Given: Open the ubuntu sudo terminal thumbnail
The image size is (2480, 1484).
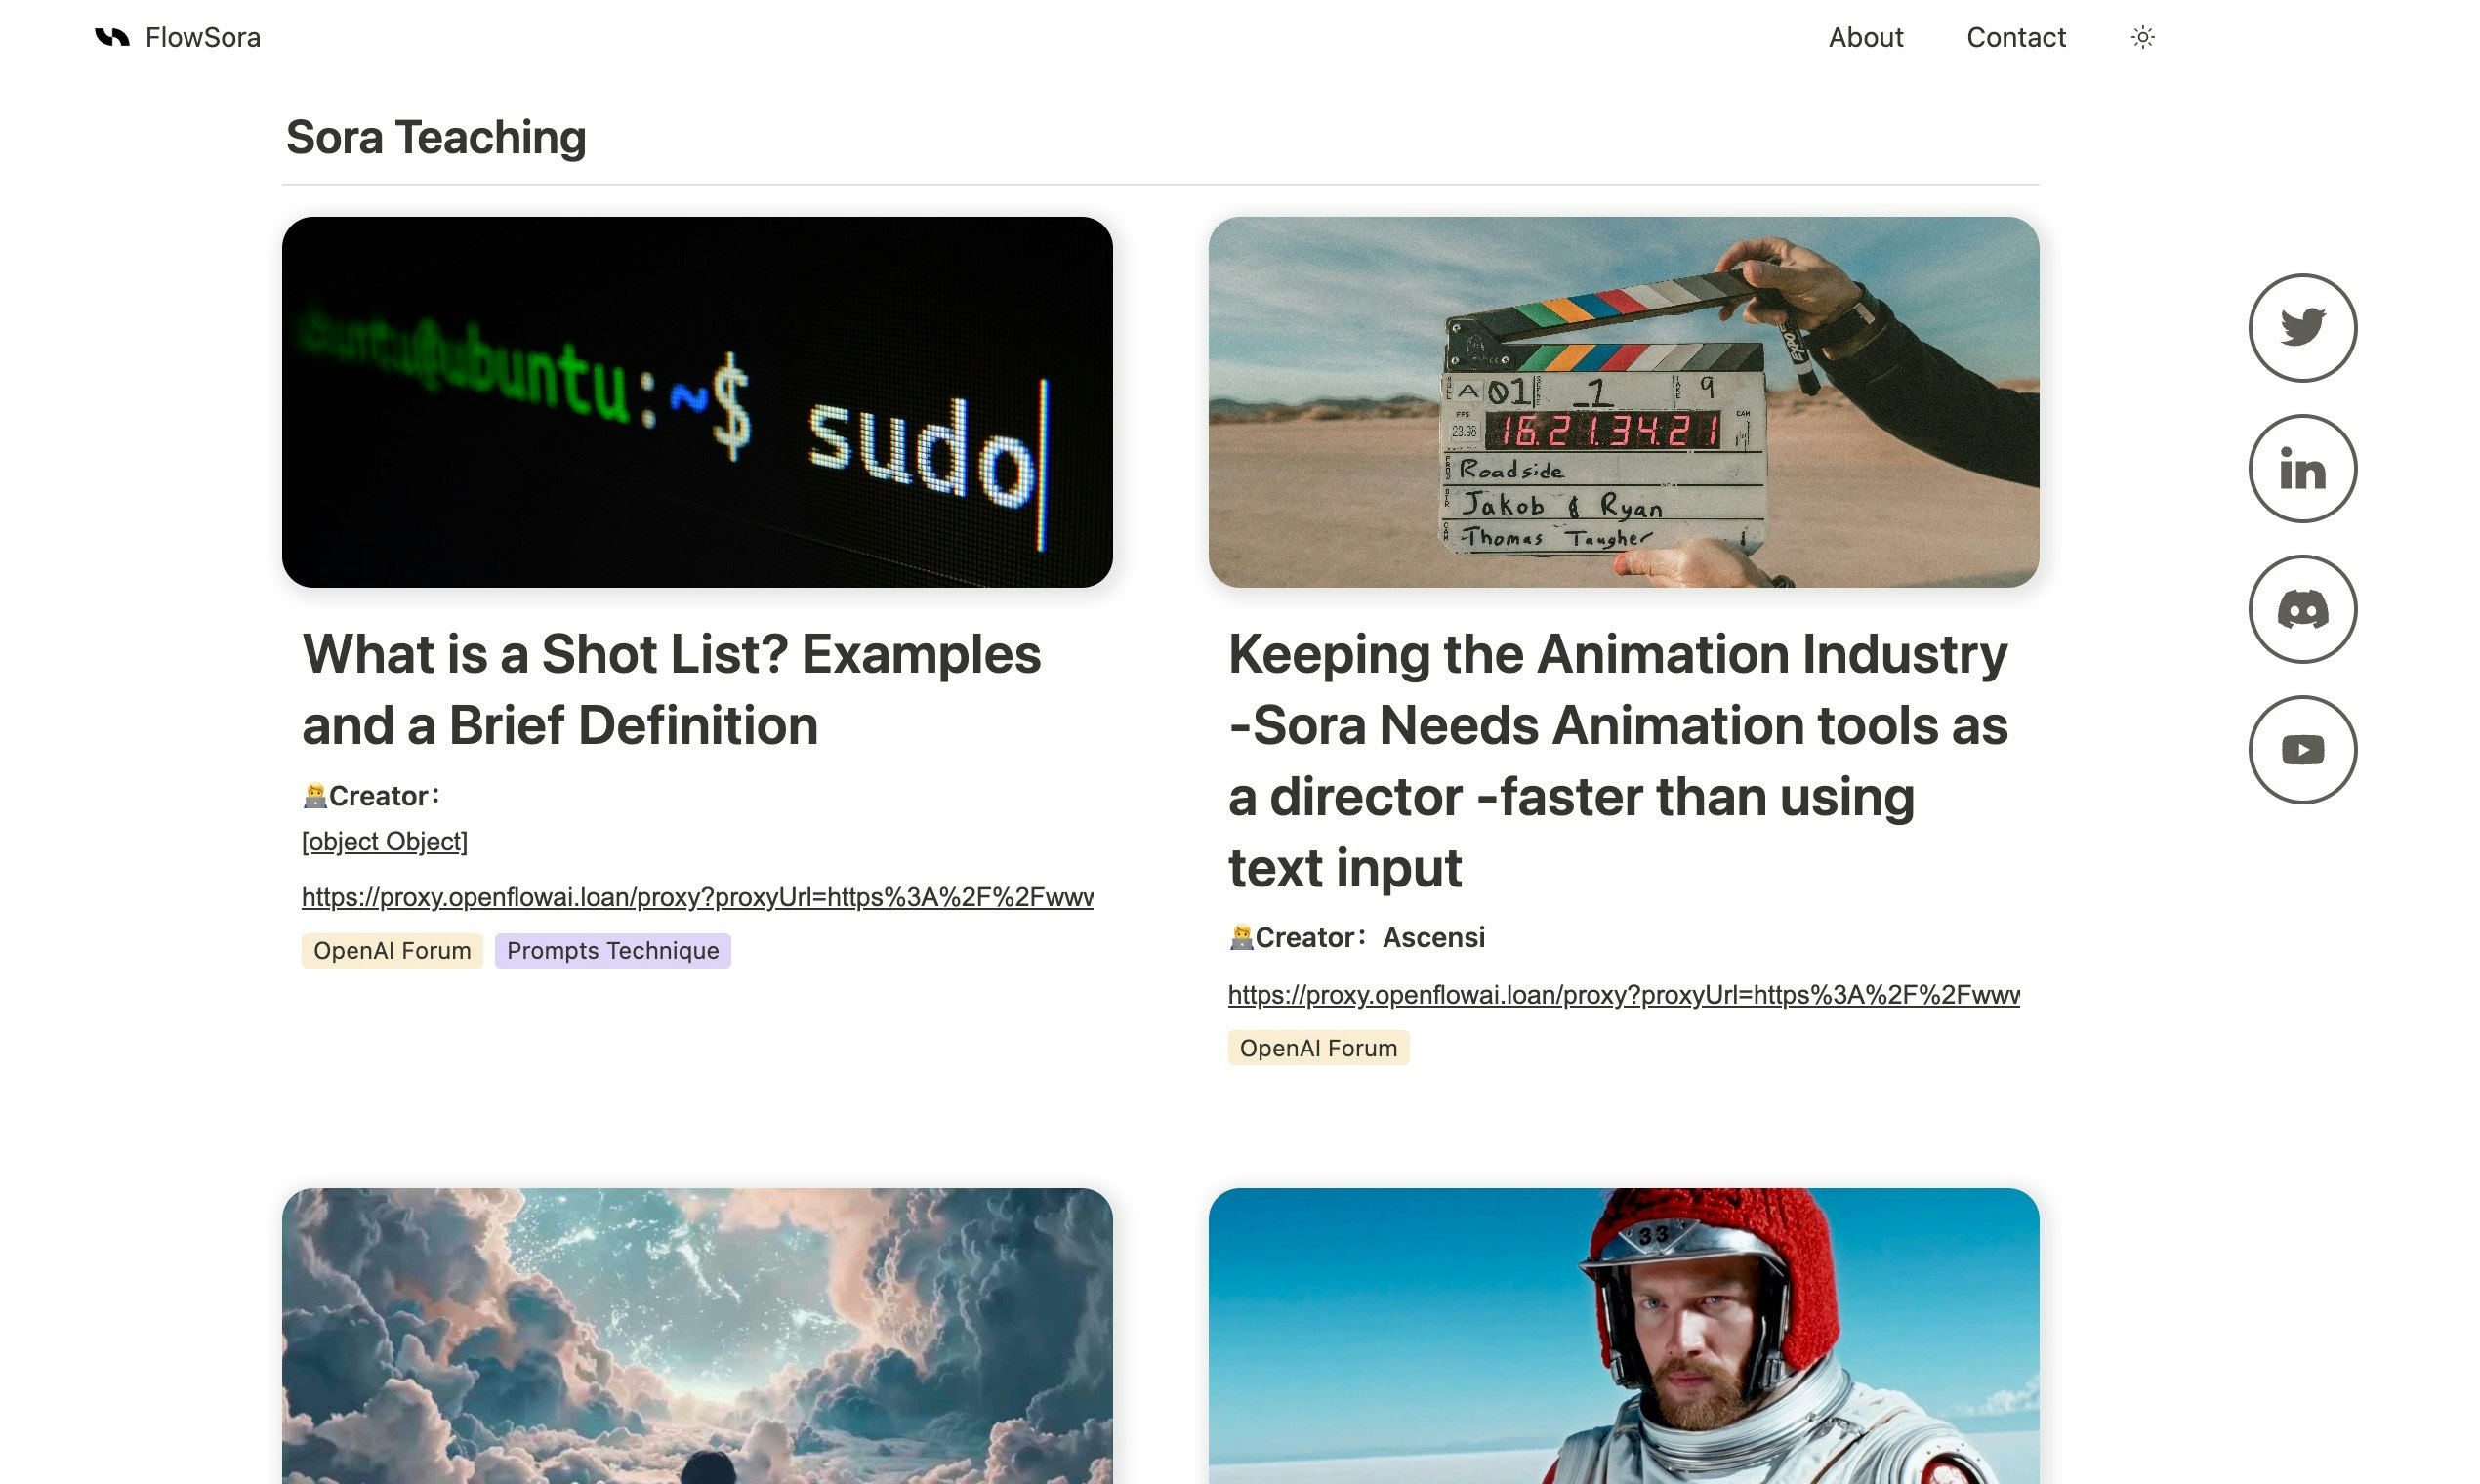Looking at the screenshot, I should [x=697, y=402].
